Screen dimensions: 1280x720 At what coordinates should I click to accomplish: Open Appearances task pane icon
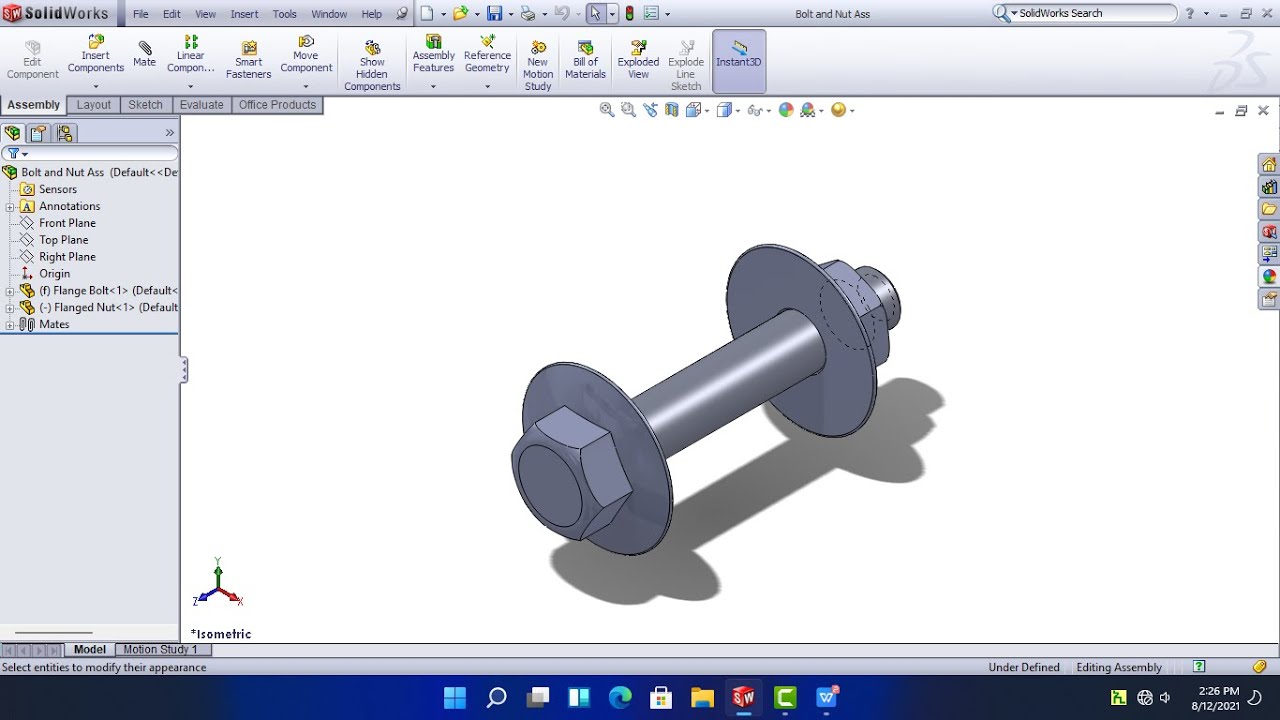[x=1269, y=276]
